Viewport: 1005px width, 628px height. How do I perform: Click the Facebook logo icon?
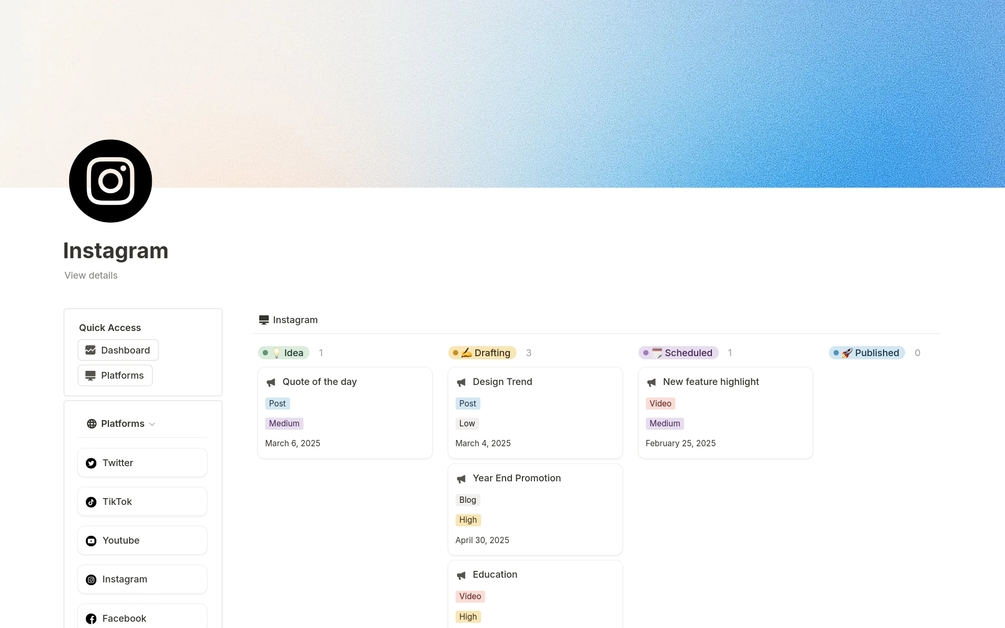click(x=91, y=618)
